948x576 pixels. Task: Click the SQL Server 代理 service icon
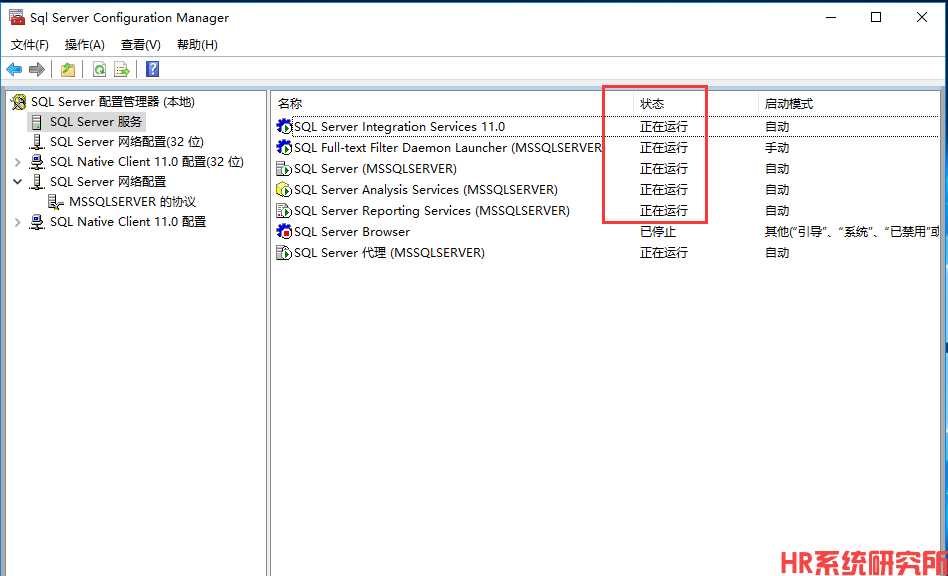click(284, 253)
